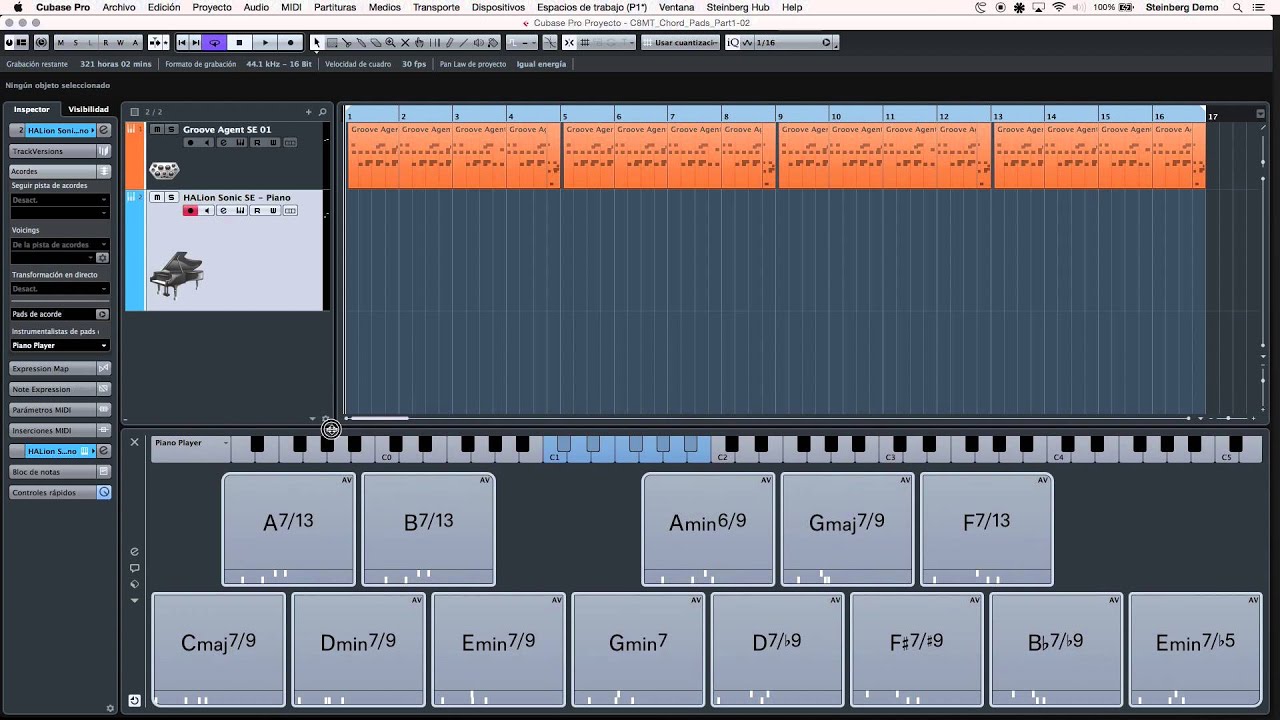The height and width of the screenshot is (720, 1280).
Task: Edit instrument on HALion Piano track
Action: click(224, 211)
